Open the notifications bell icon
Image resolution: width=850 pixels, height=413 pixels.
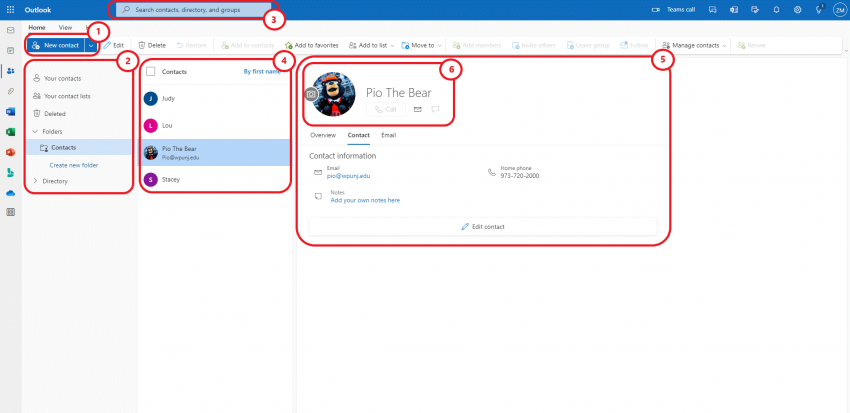pos(777,9)
